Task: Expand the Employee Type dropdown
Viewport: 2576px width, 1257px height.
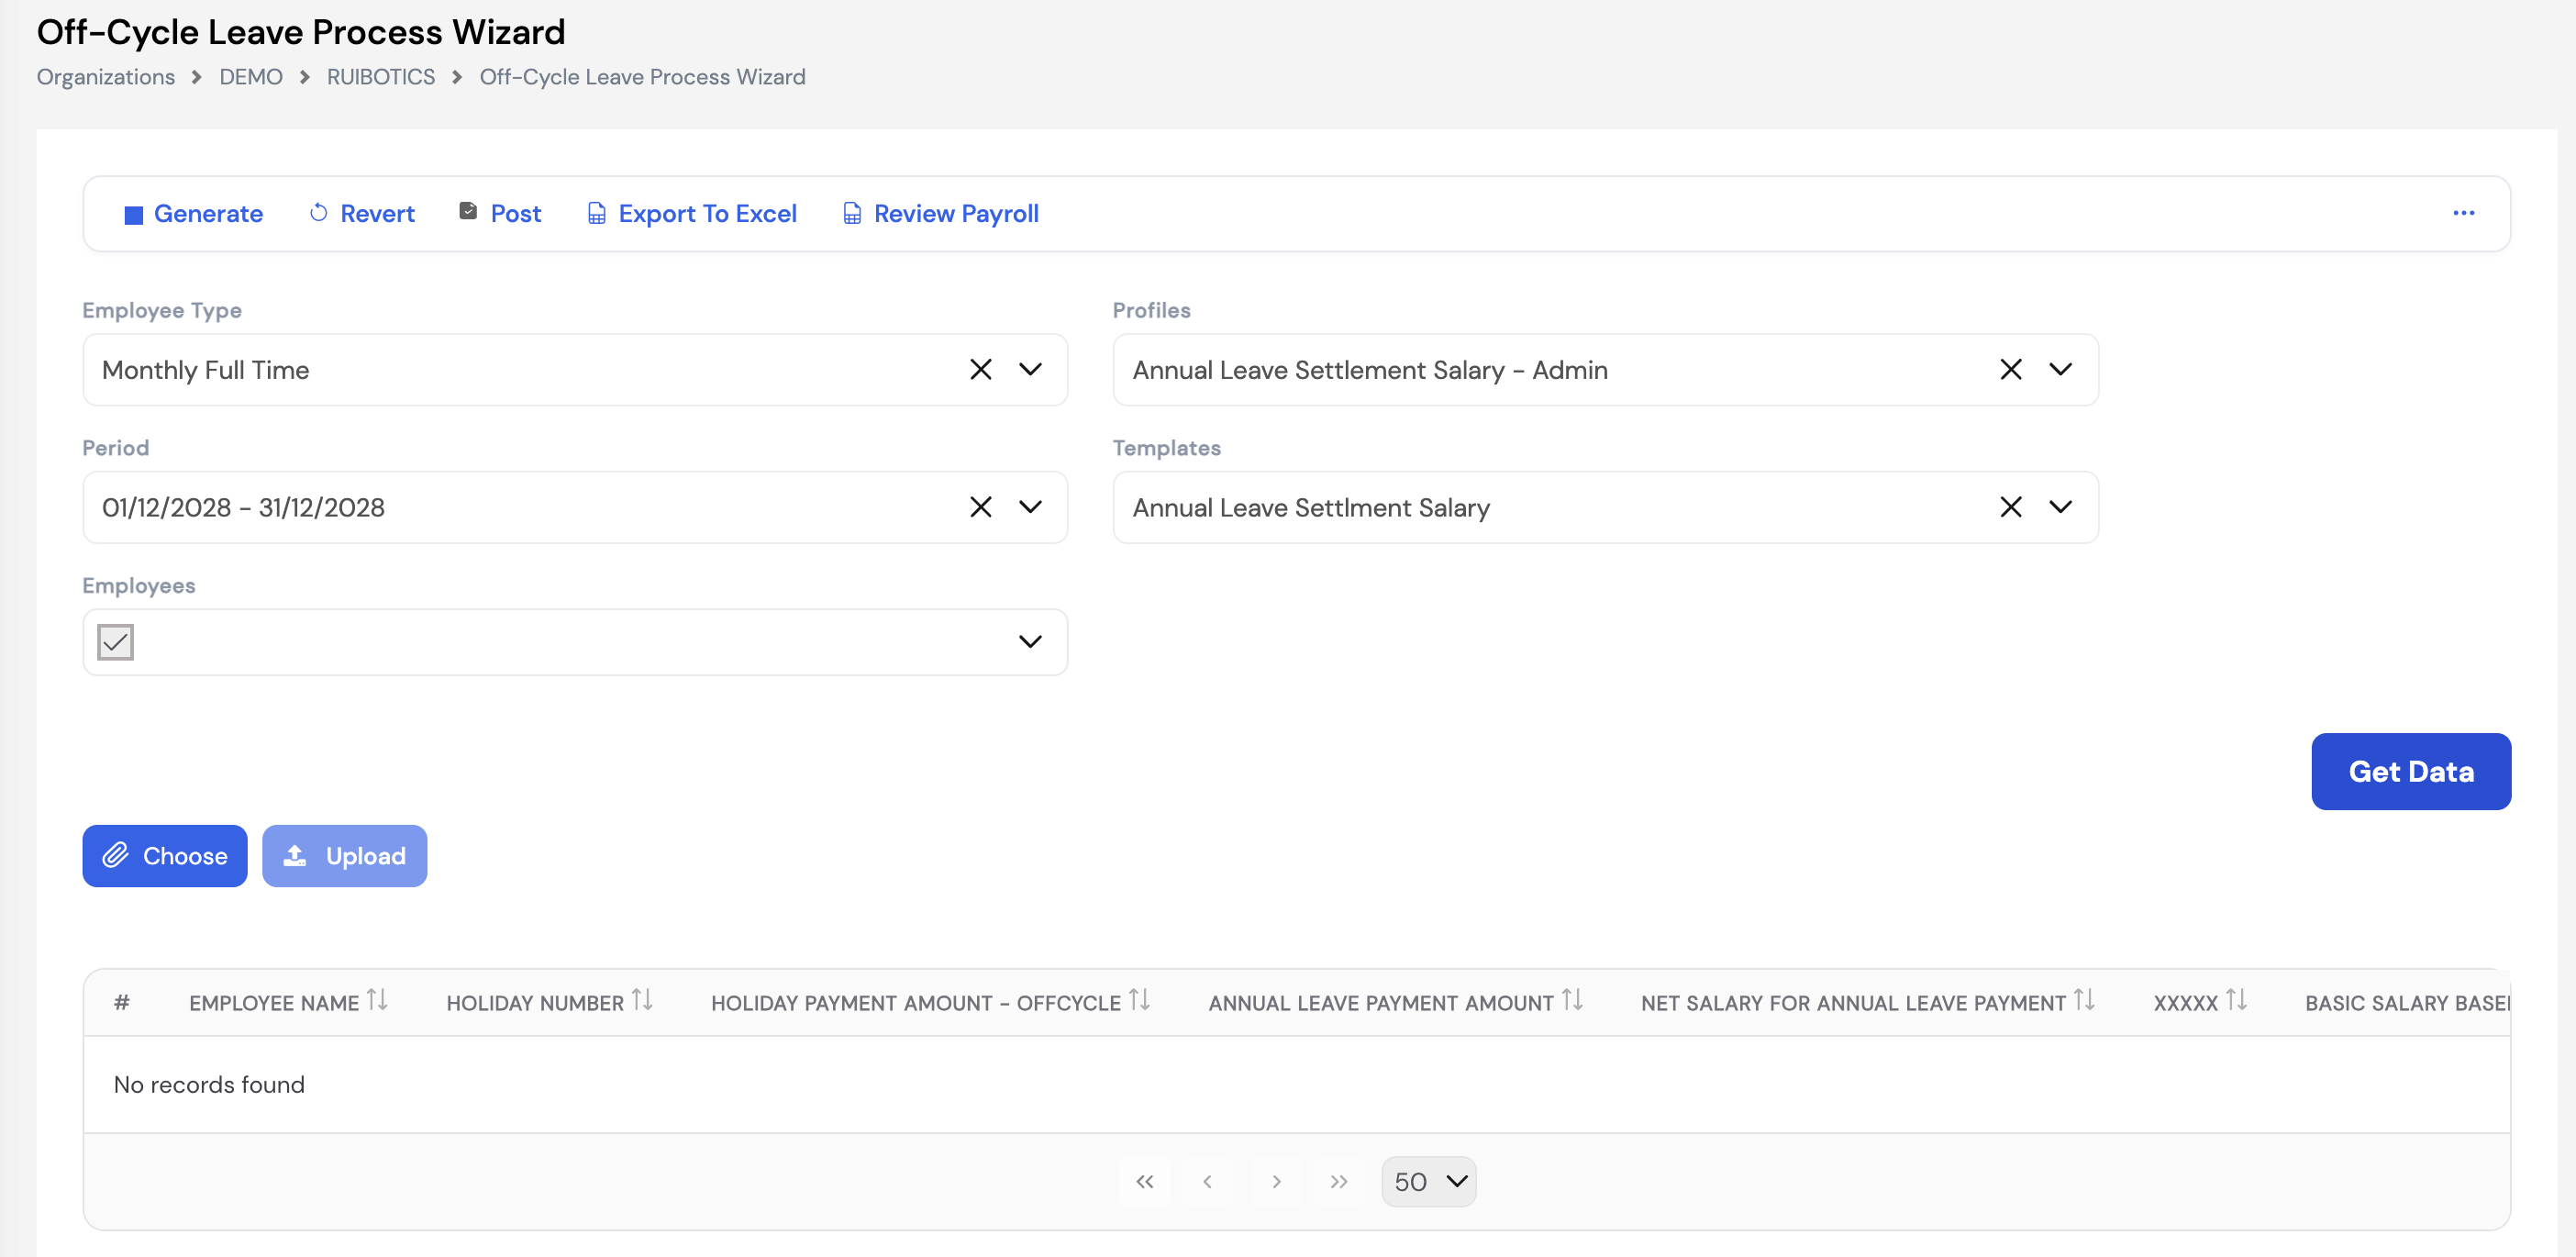Action: pyautogui.click(x=1030, y=369)
